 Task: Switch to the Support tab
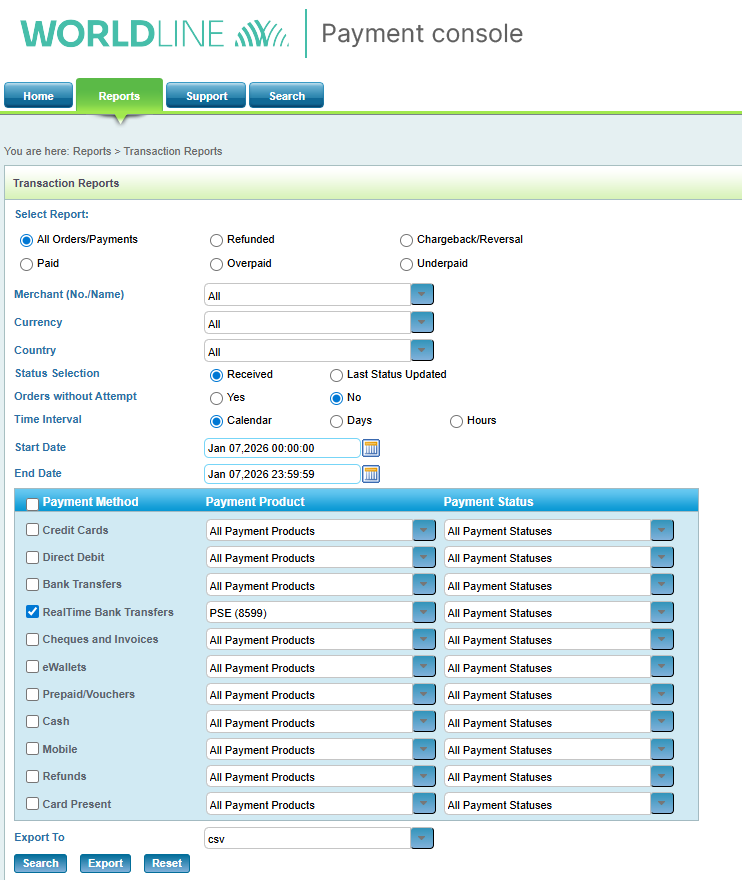pyautogui.click(x=207, y=96)
